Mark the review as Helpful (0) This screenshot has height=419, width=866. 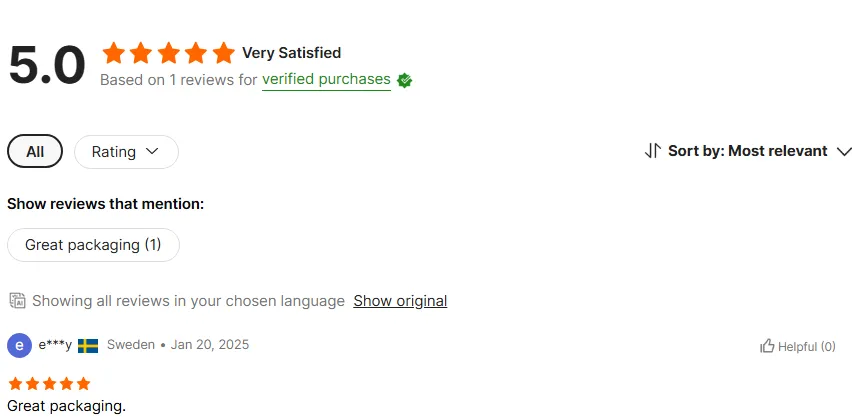click(x=798, y=346)
